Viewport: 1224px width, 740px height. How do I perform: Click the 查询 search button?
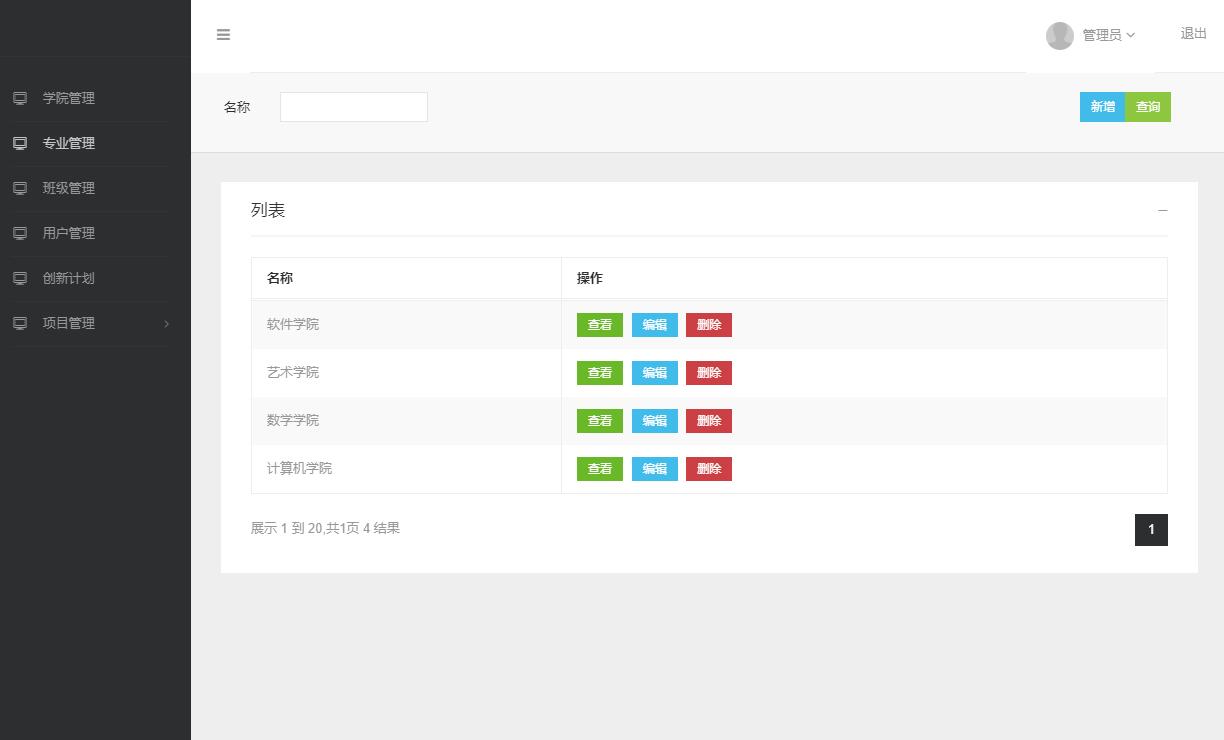1148,107
